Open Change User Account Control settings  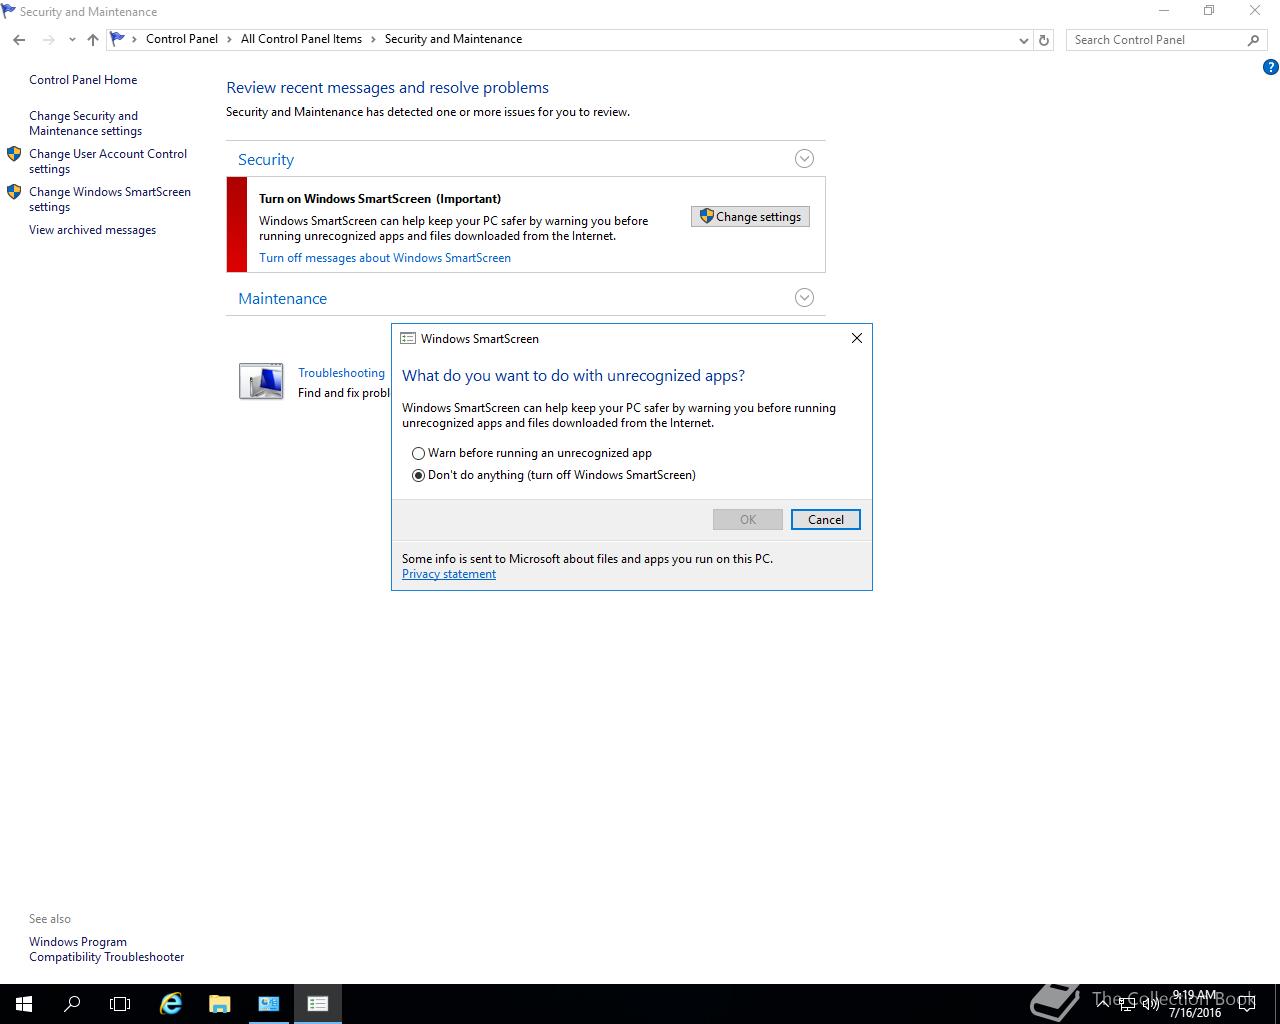tap(108, 161)
